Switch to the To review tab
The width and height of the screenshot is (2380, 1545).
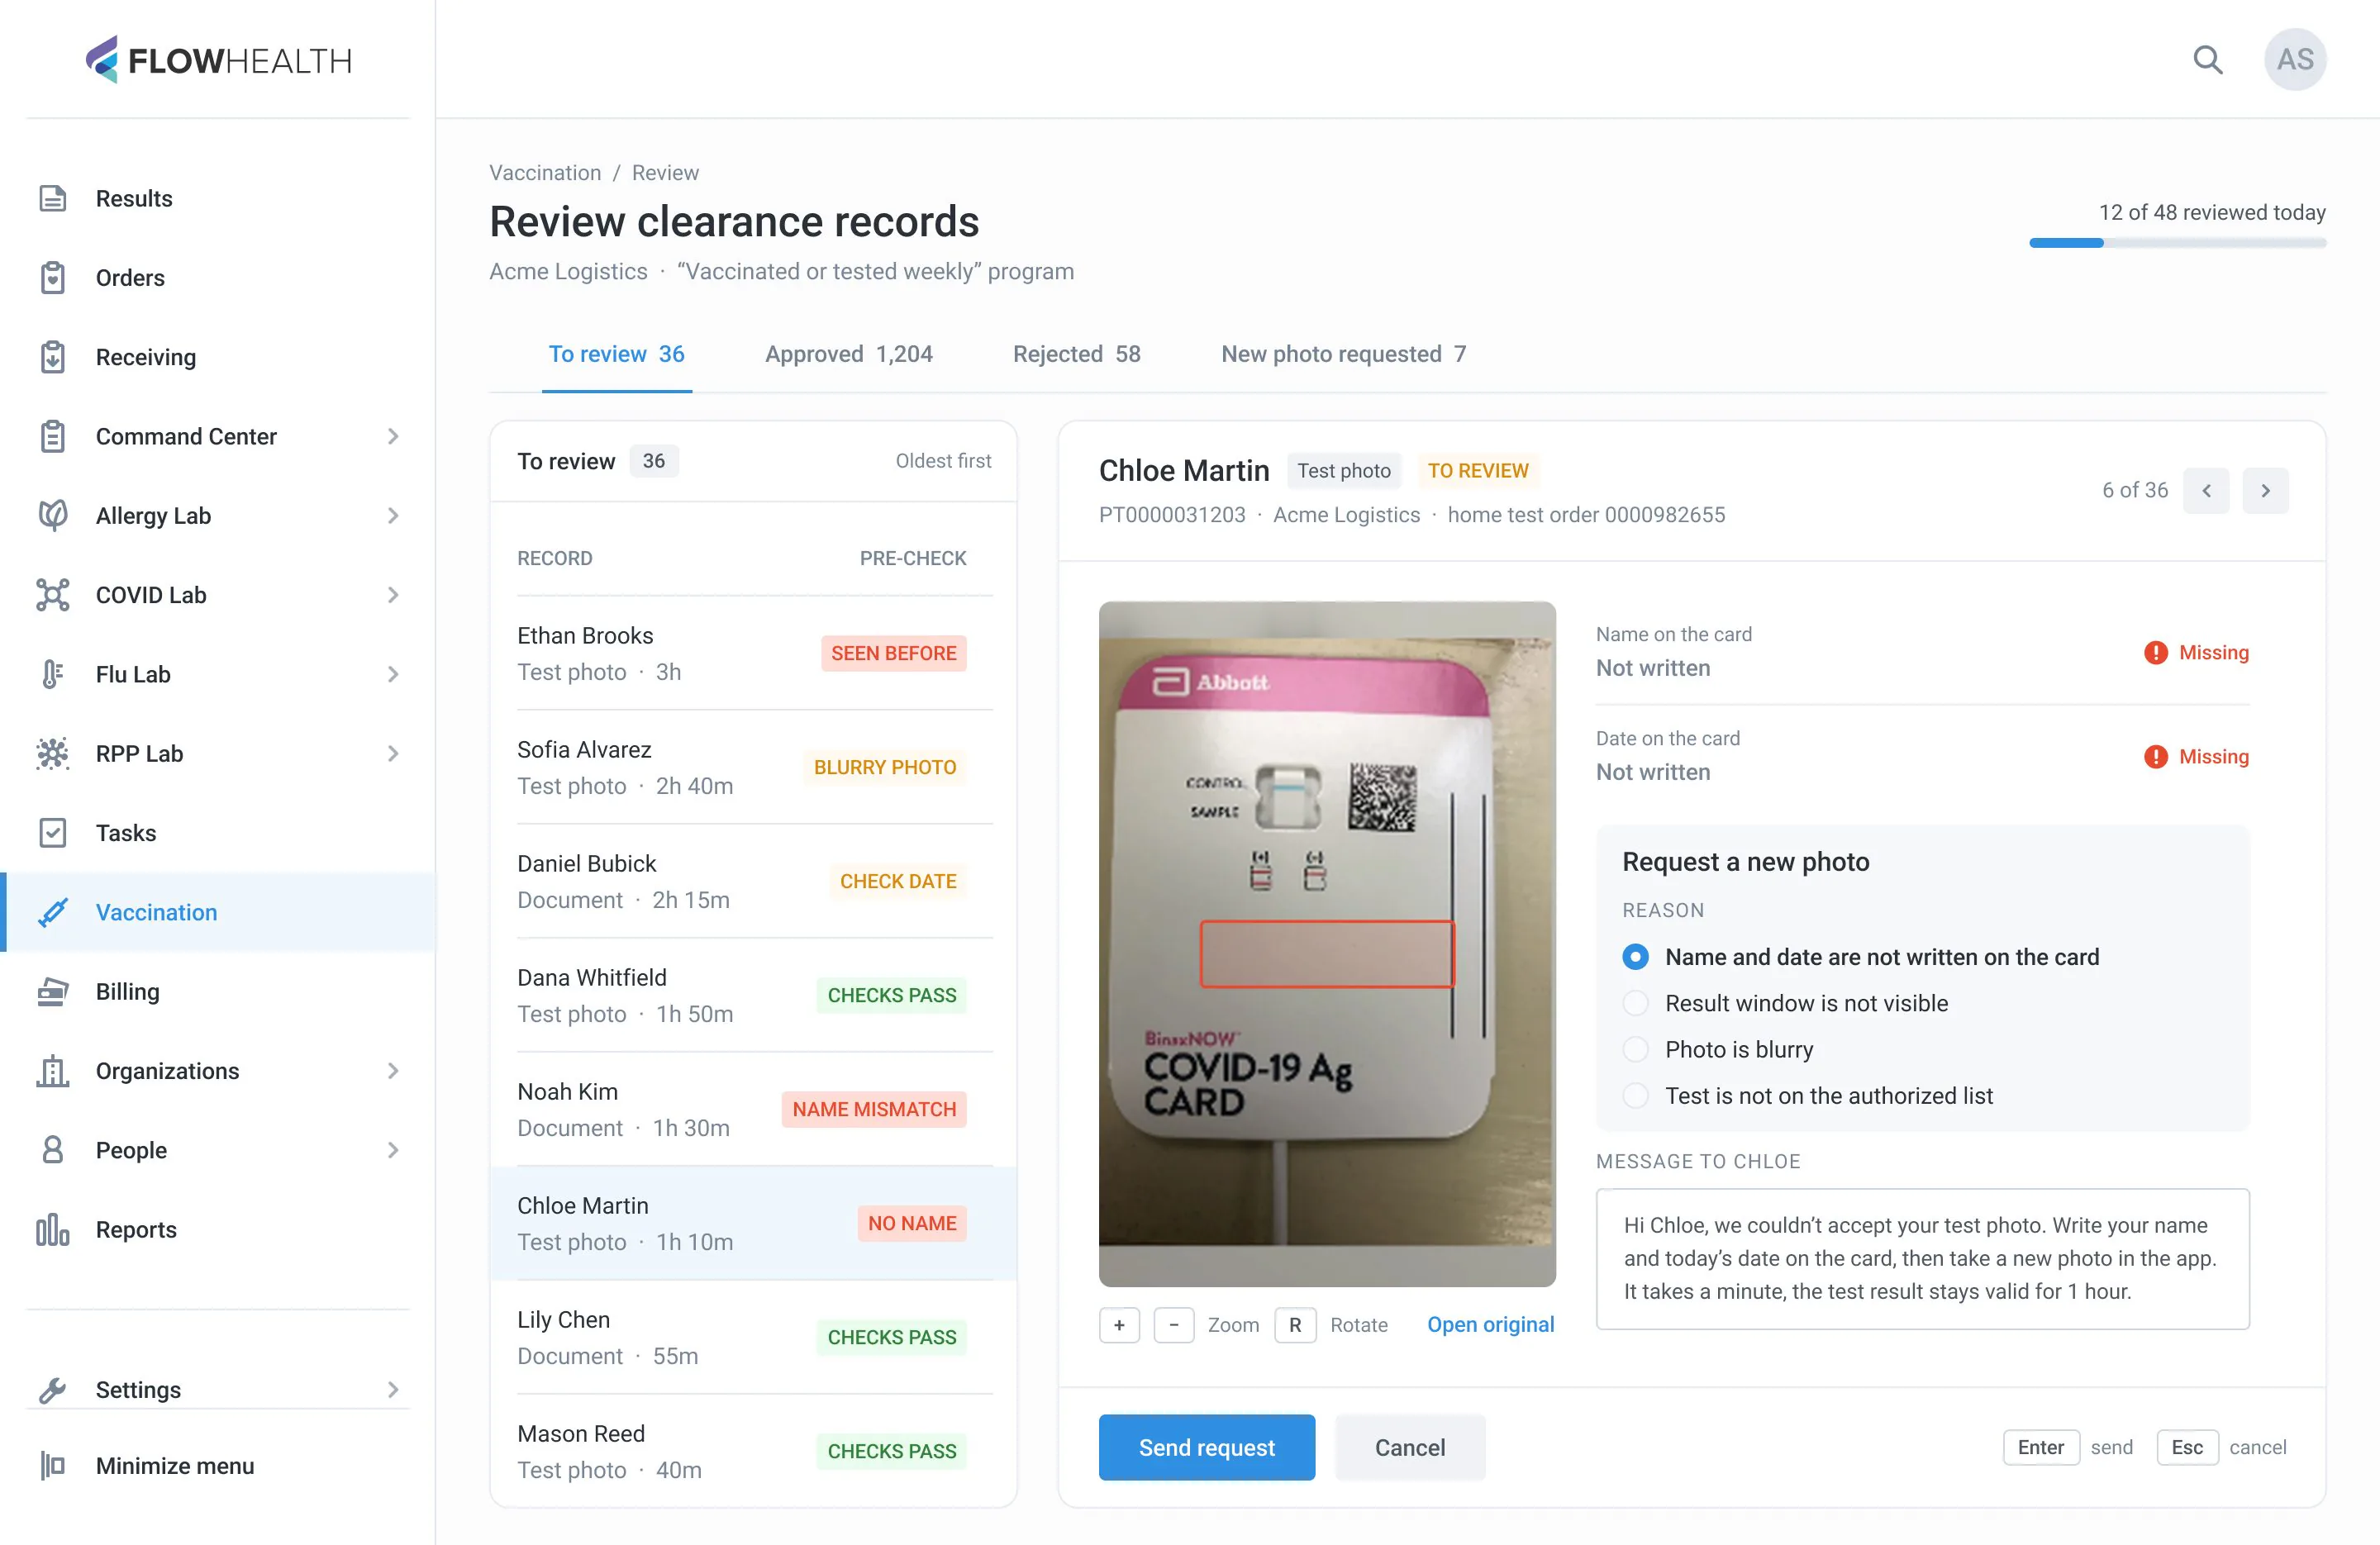tap(616, 354)
